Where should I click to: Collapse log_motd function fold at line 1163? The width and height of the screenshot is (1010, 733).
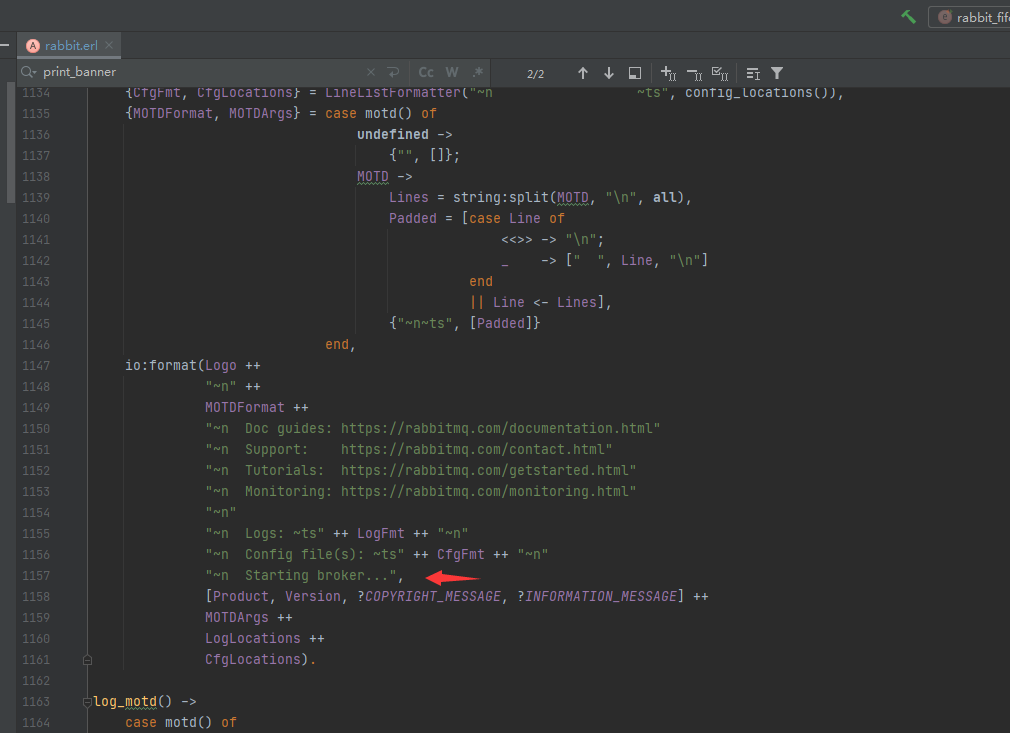(87, 701)
